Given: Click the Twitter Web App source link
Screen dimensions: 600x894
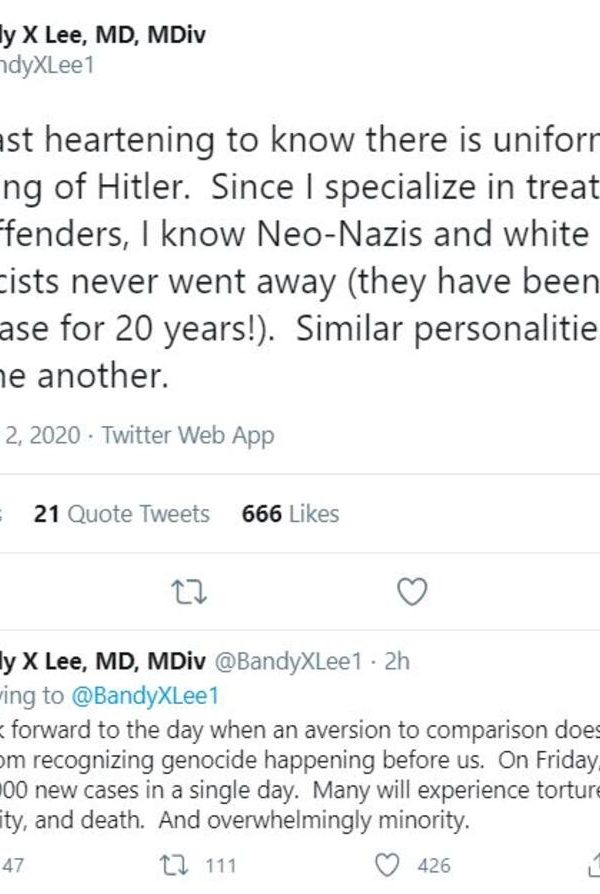Looking at the screenshot, I should [188, 435].
